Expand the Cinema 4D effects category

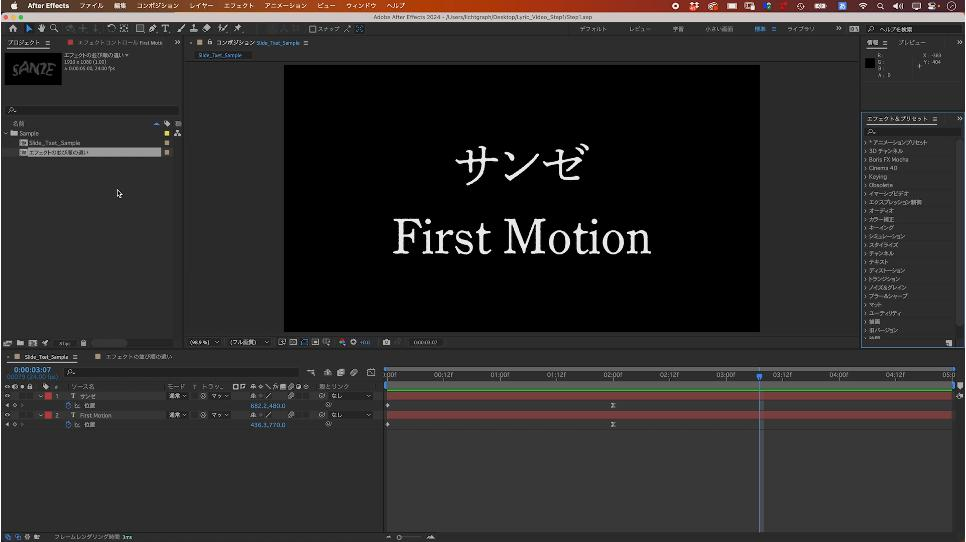click(866, 168)
